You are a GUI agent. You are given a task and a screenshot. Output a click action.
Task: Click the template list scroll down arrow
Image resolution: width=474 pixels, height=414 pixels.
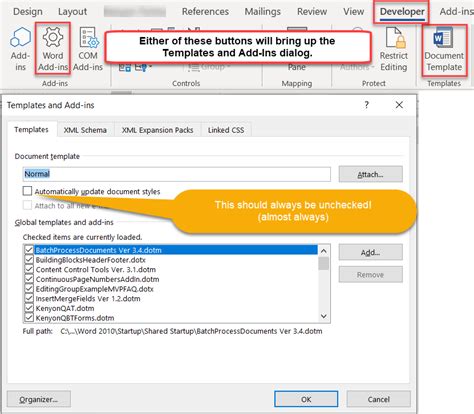point(323,316)
